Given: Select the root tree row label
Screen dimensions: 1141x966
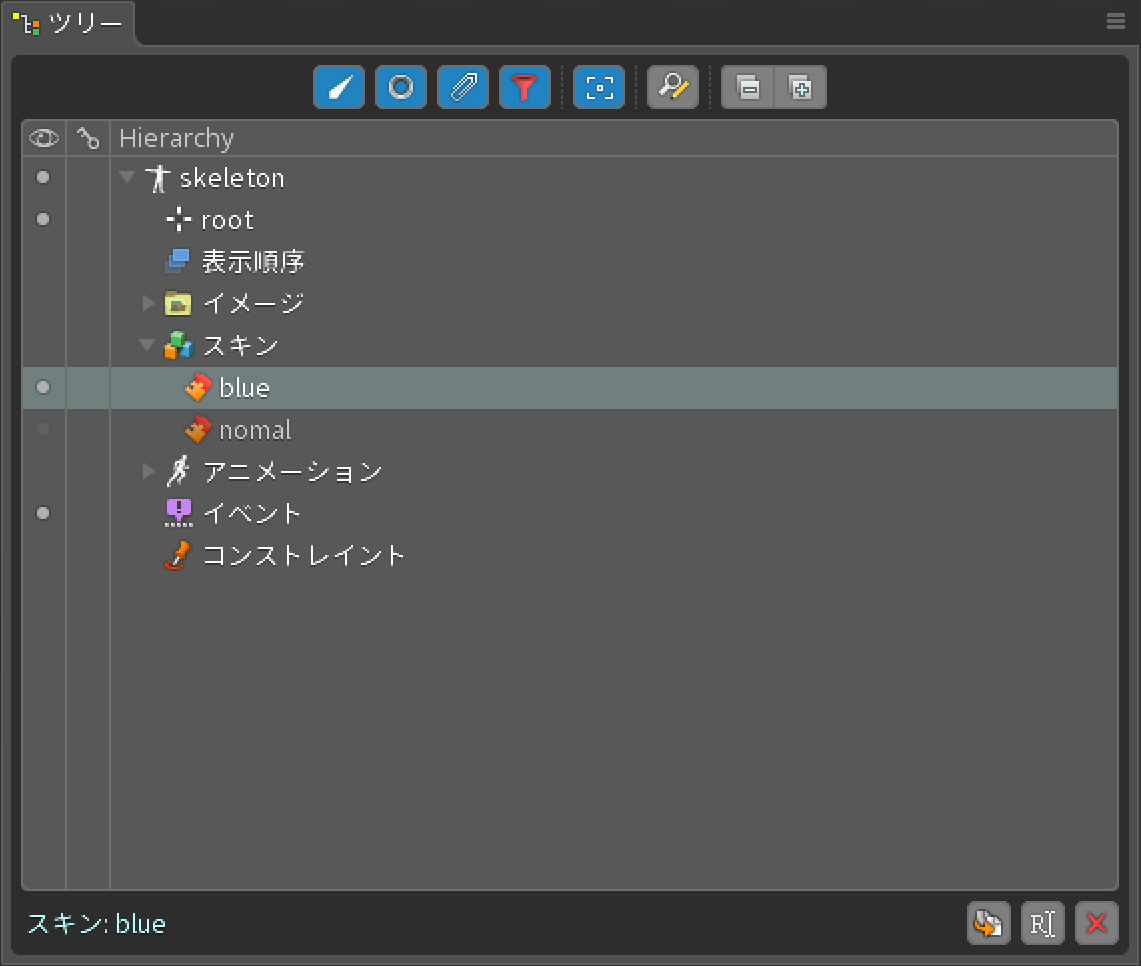Looking at the screenshot, I should (227, 220).
